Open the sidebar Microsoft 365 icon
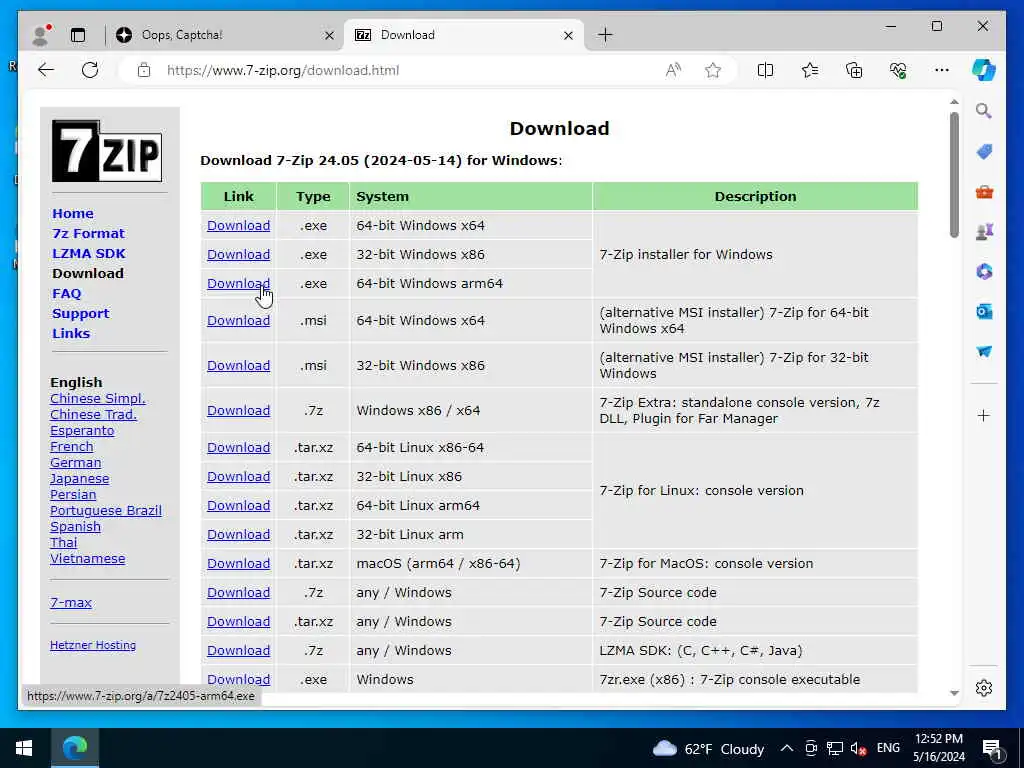Screen dimensions: 1024x768 [984, 272]
